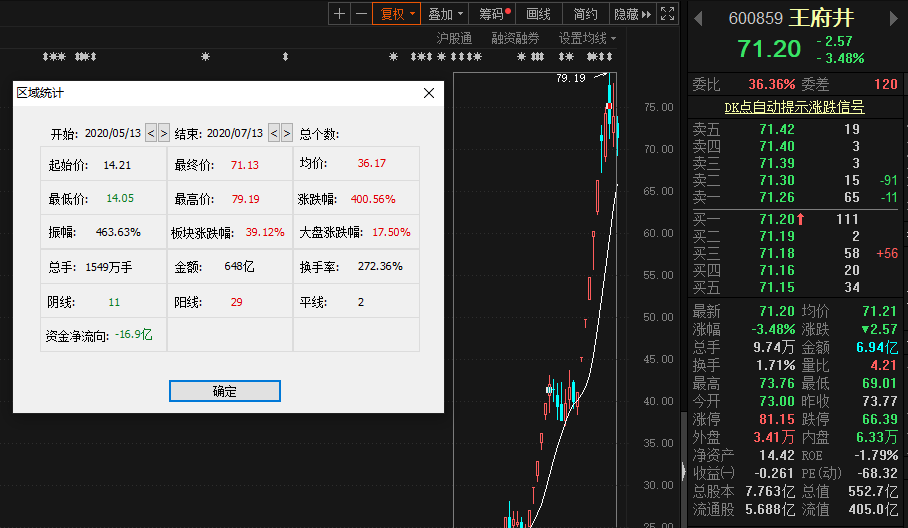
Task: Open 设置均线 moving average settings dropdown
Action: point(587,38)
